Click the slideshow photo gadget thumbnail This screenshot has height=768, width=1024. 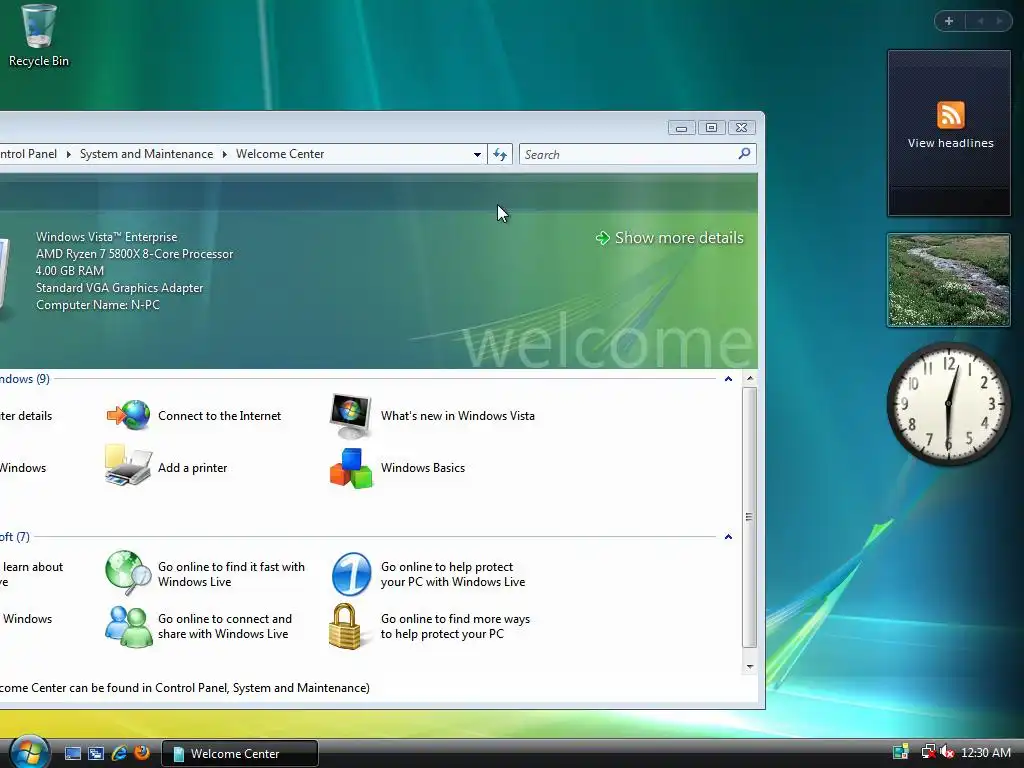[x=948, y=280]
